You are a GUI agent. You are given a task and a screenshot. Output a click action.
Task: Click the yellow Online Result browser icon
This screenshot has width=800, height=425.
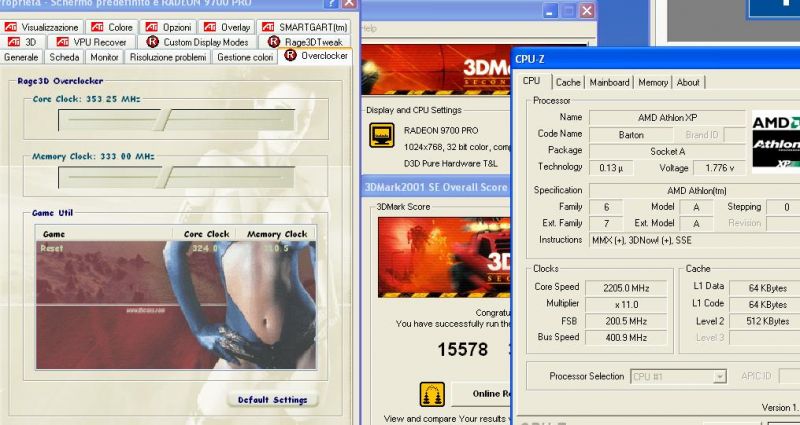pyautogui.click(x=432, y=394)
